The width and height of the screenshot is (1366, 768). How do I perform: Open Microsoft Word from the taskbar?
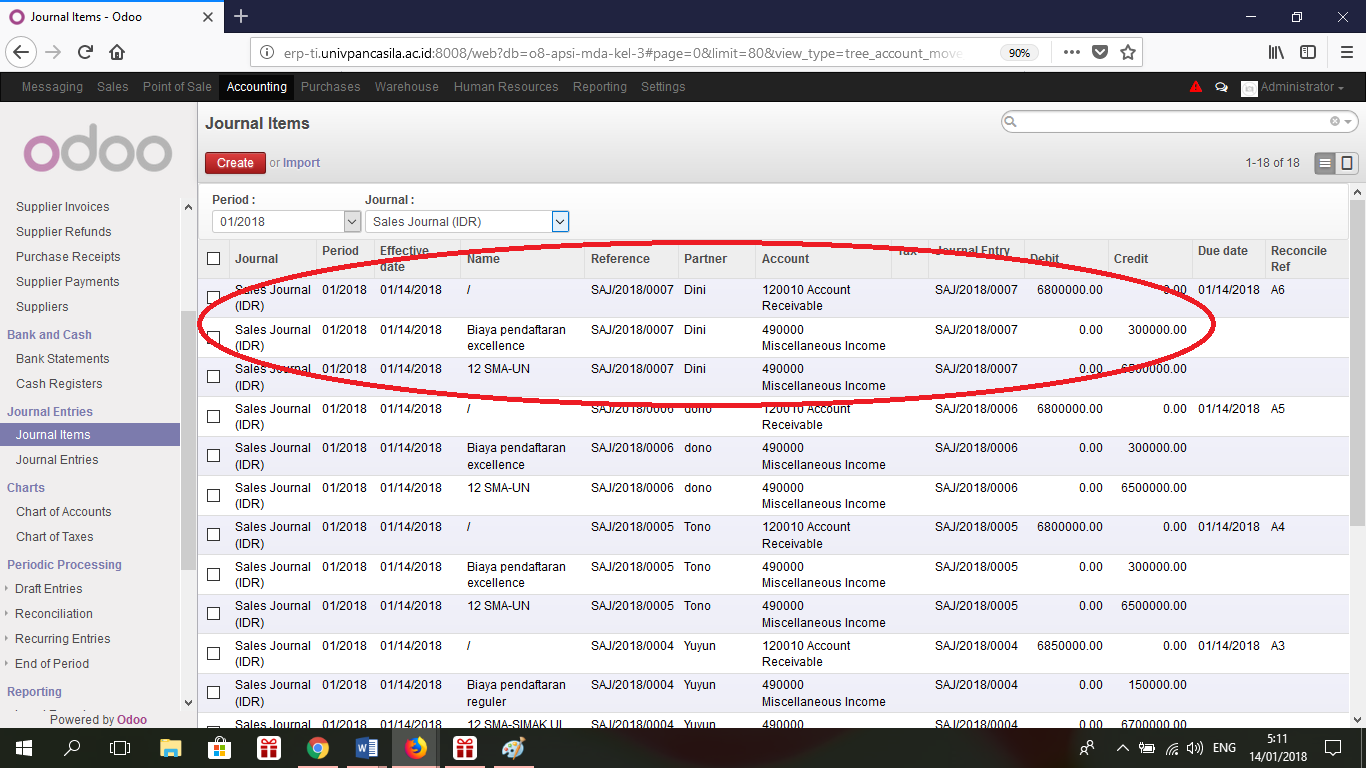pos(366,748)
